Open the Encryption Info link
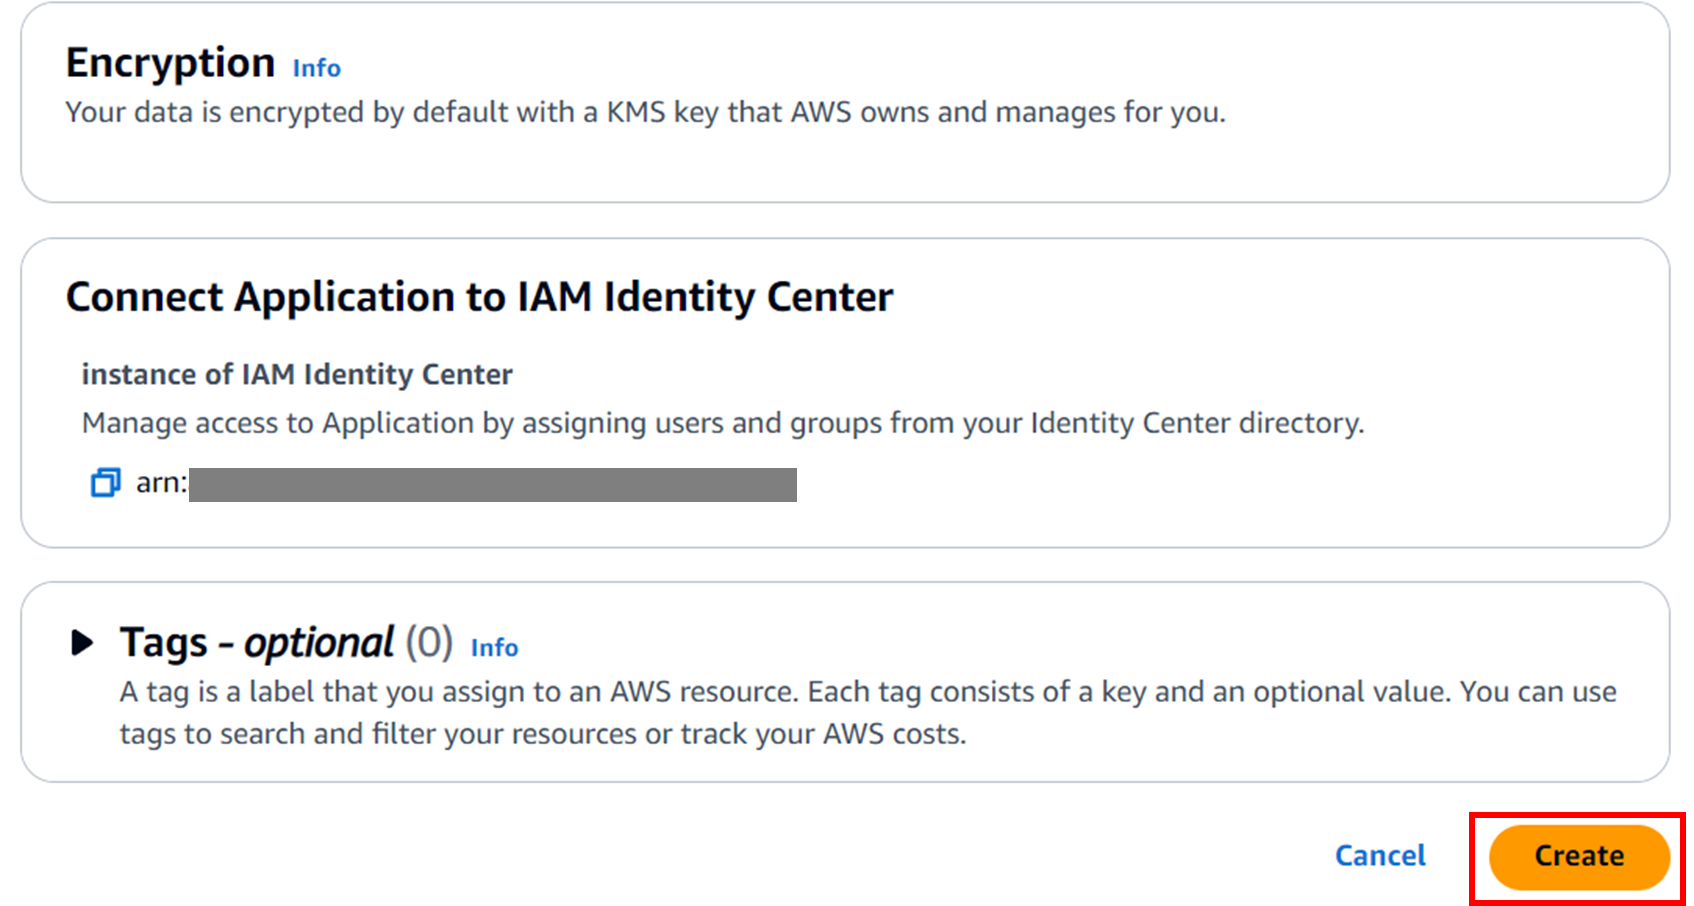Image resolution: width=1694 pixels, height=906 pixels. click(x=316, y=68)
